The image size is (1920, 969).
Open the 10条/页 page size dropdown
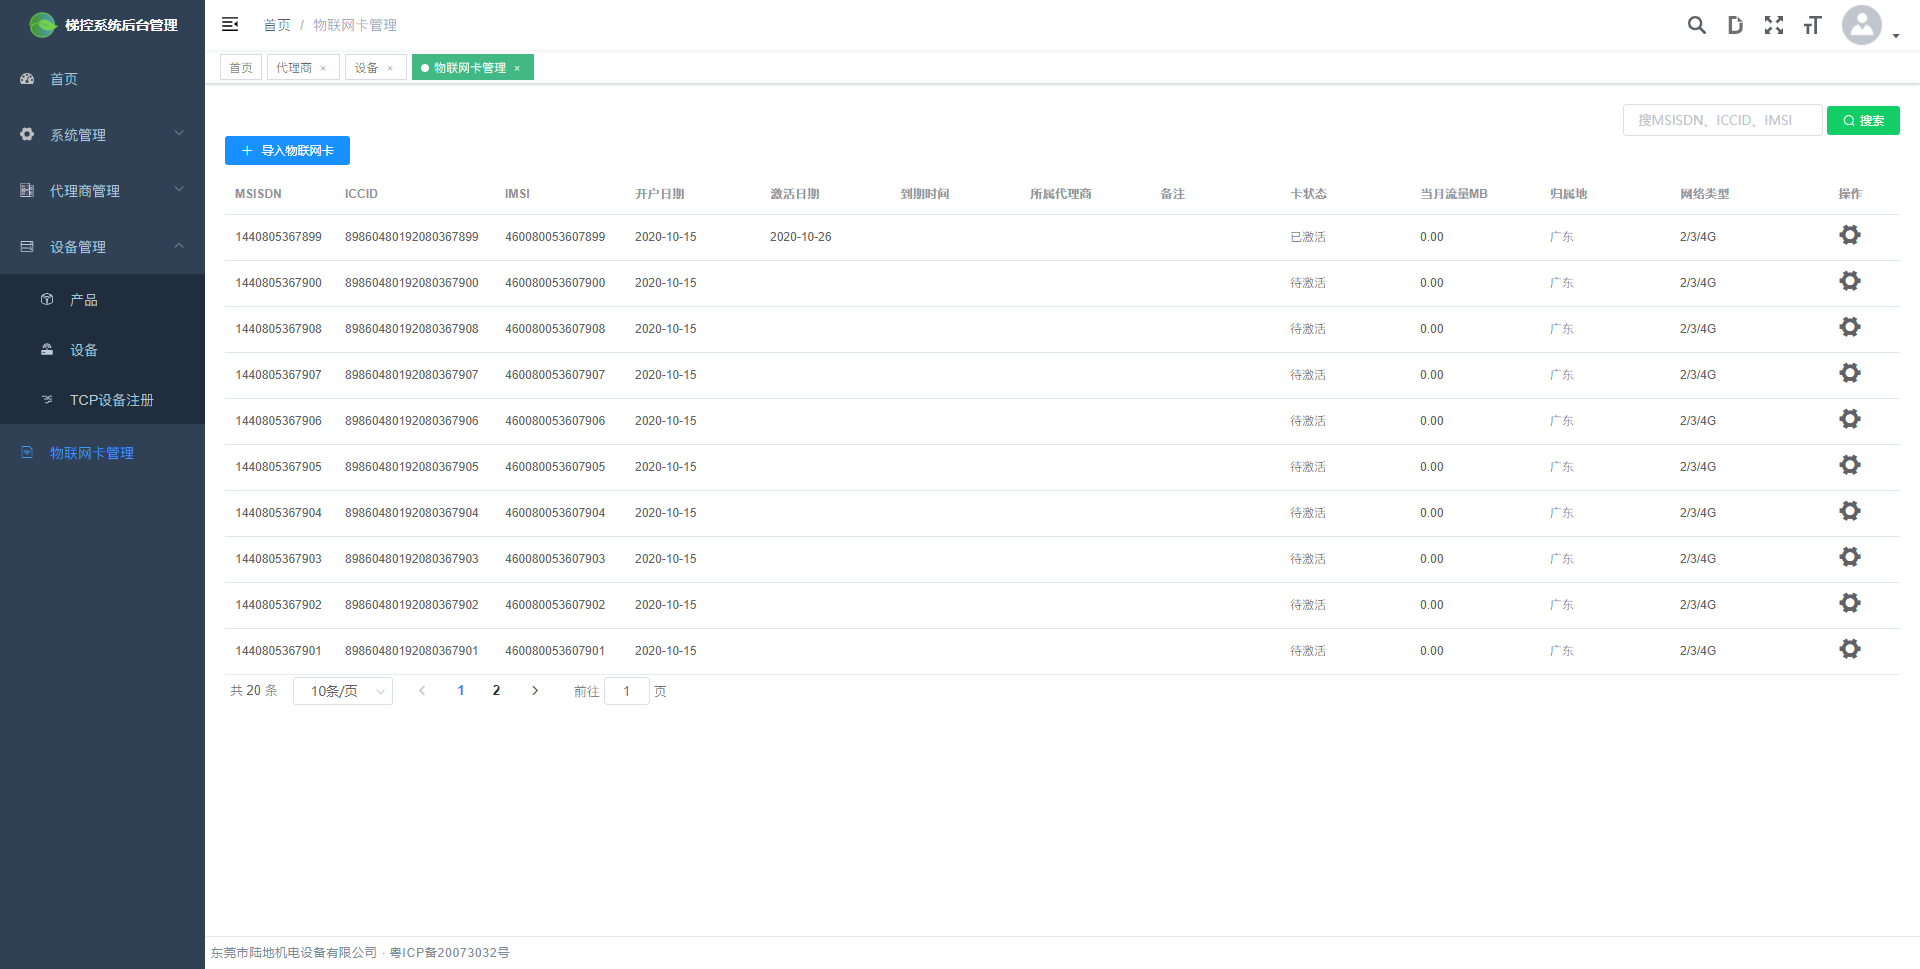click(x=343, y=691)
